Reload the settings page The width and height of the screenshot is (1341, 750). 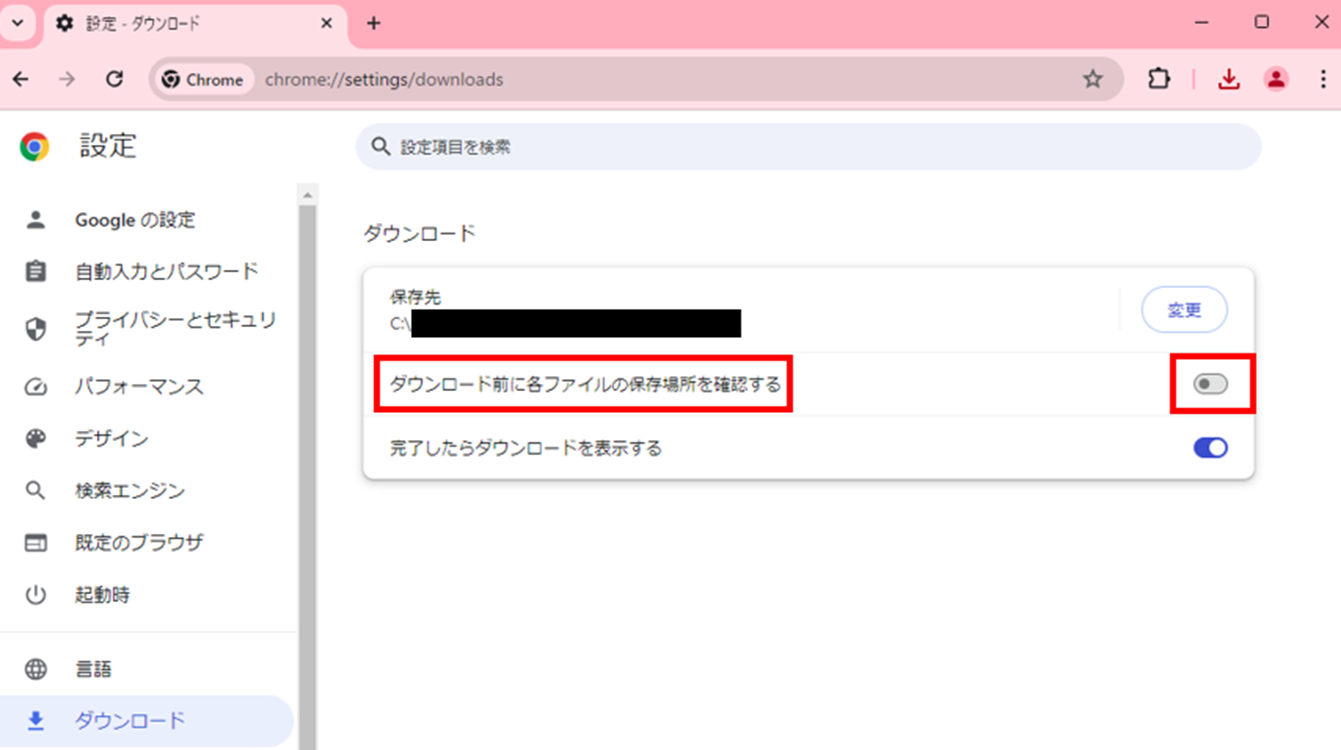114,79
